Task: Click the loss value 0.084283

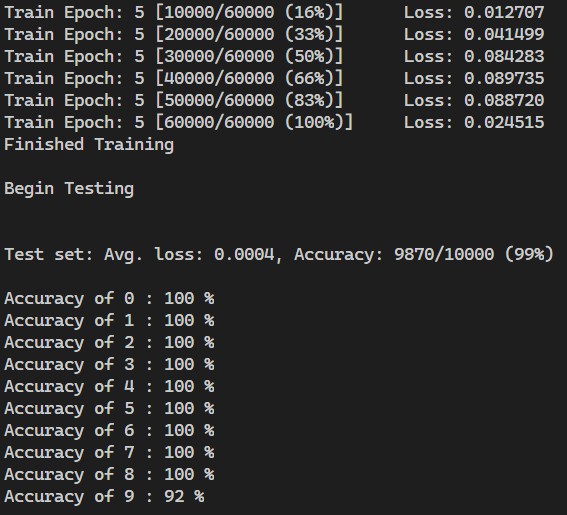Action: (x=504, y=57)
